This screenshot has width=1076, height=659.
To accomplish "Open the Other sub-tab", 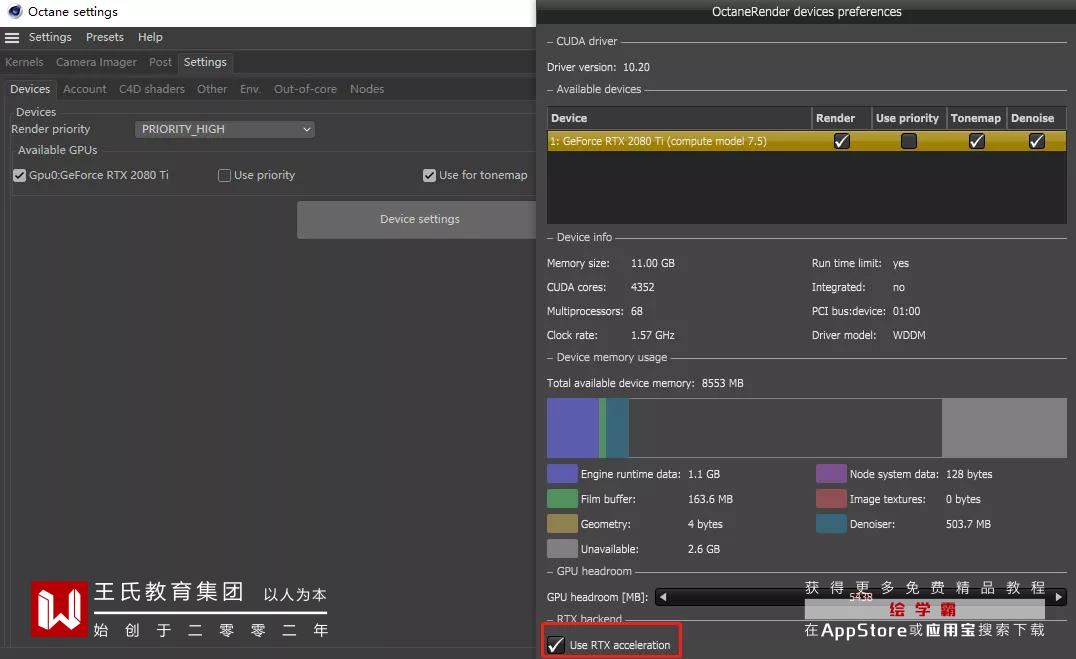I will pos(212,89).
